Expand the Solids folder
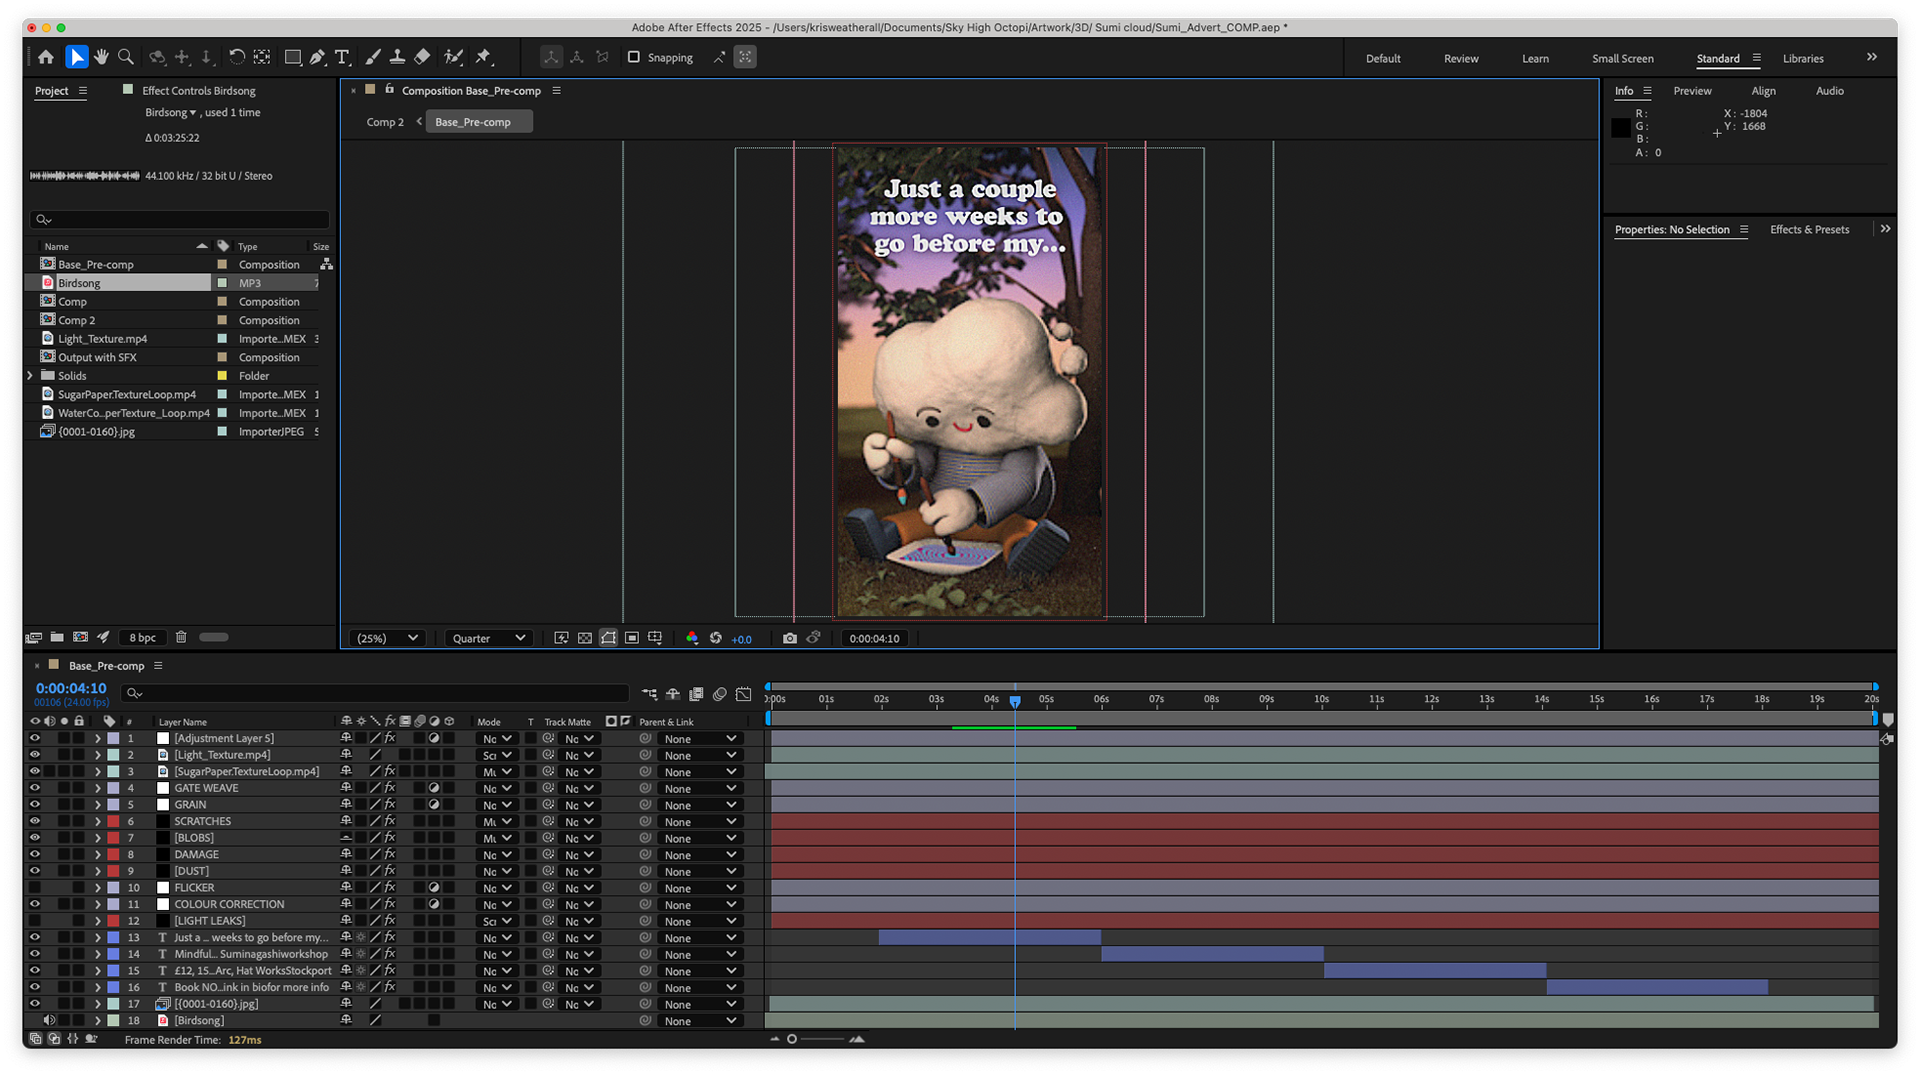 (x=30, y=376)
